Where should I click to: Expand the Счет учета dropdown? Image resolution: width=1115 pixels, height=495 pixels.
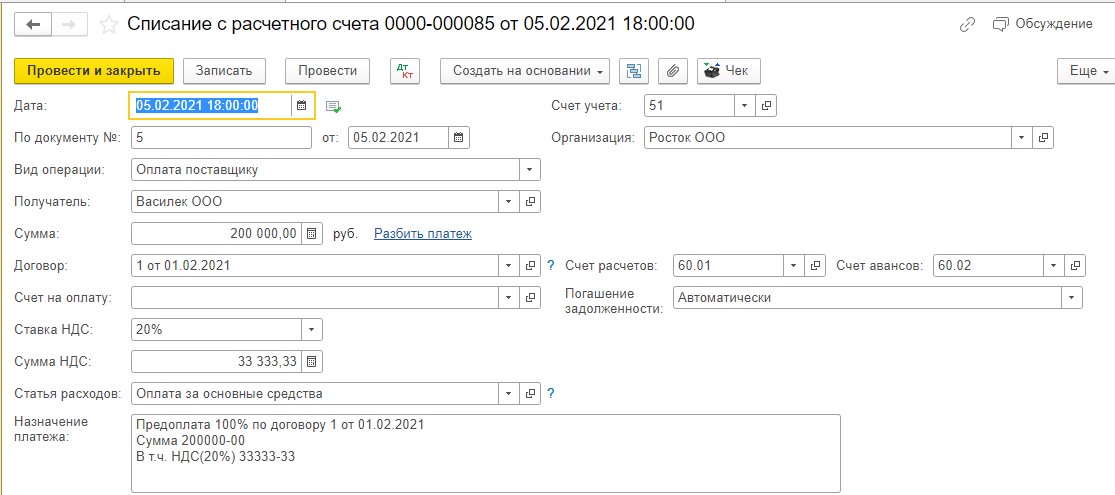(x=745, y=105)
